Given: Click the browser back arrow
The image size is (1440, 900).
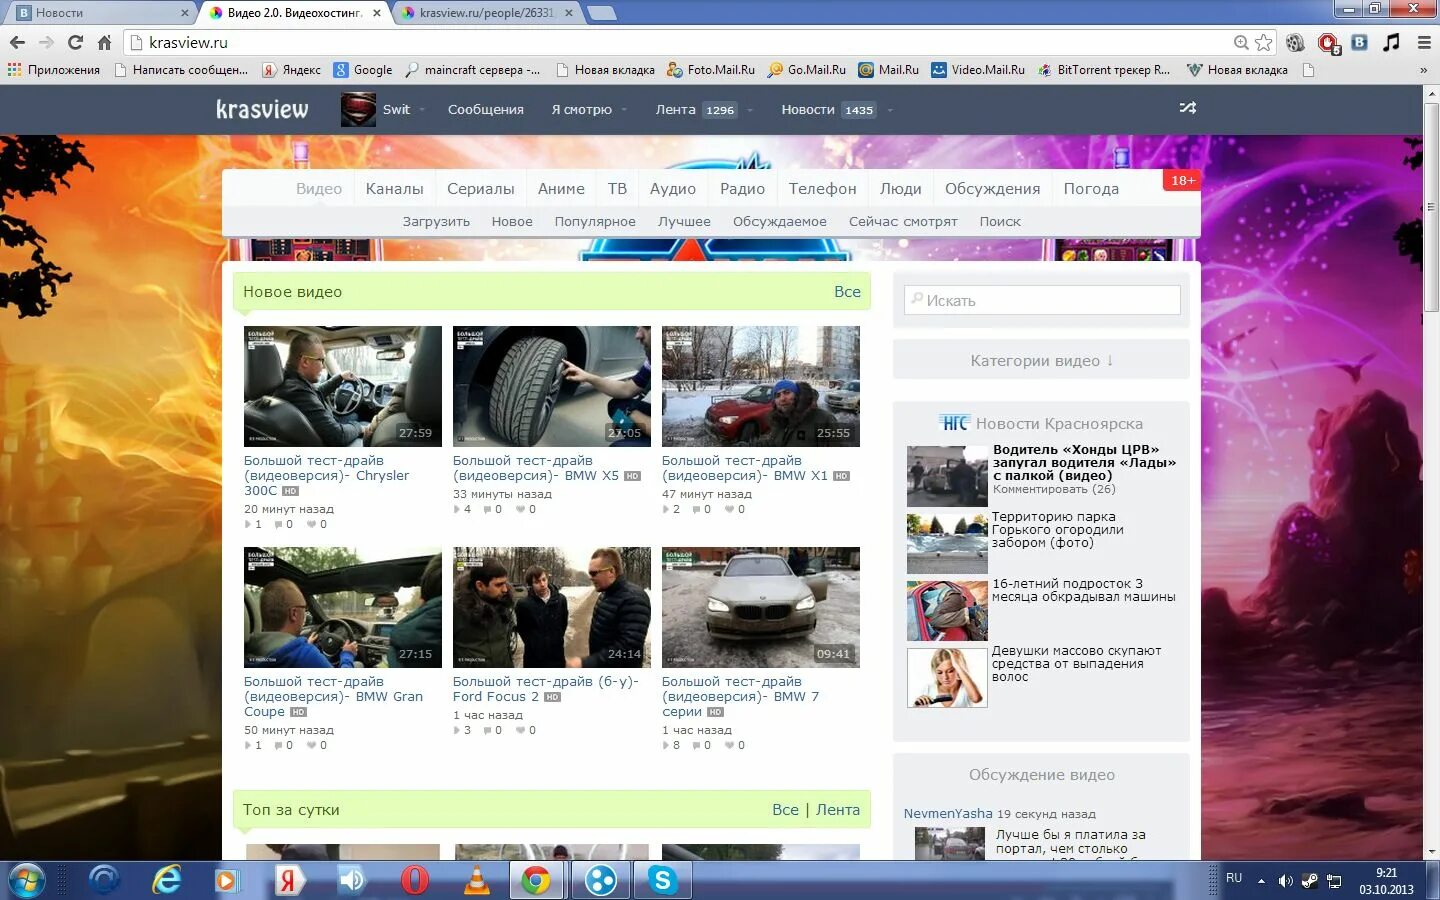Looking at the screenshot, I should 17,42.
